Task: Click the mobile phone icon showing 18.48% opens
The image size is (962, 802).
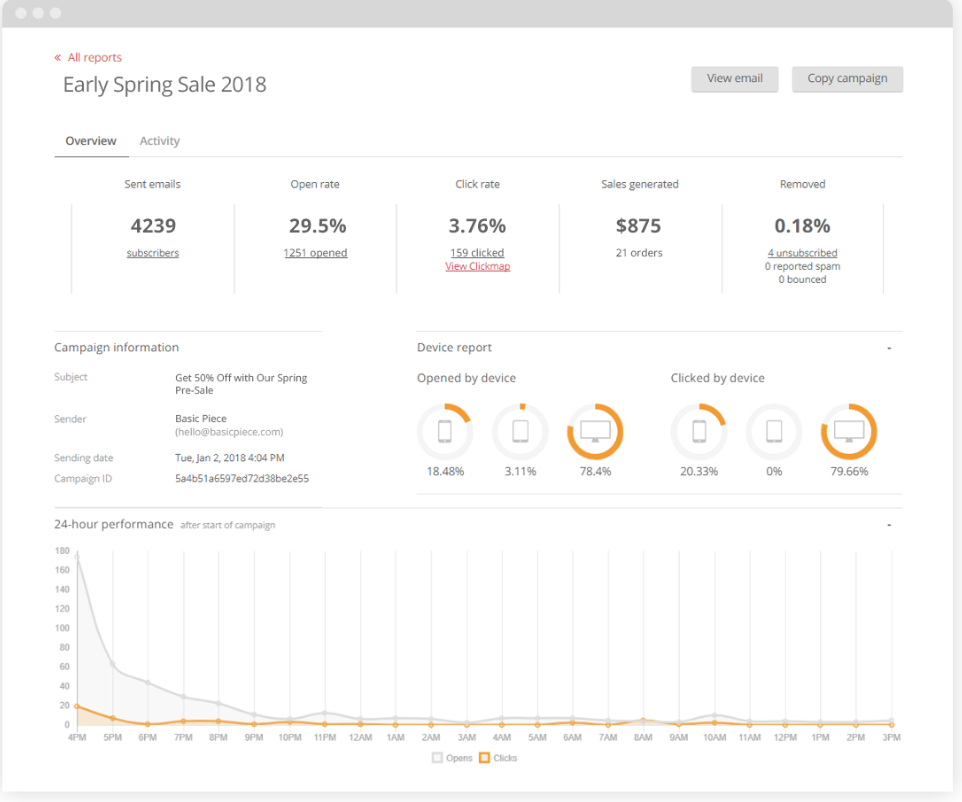Action: [x=445, y=431]
